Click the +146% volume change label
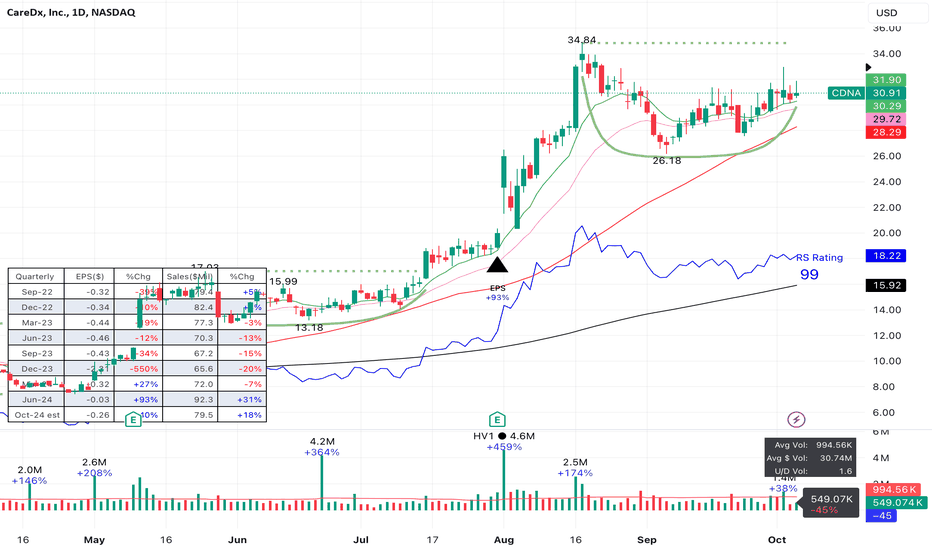 pyautogui.click(x=30, y=480)
